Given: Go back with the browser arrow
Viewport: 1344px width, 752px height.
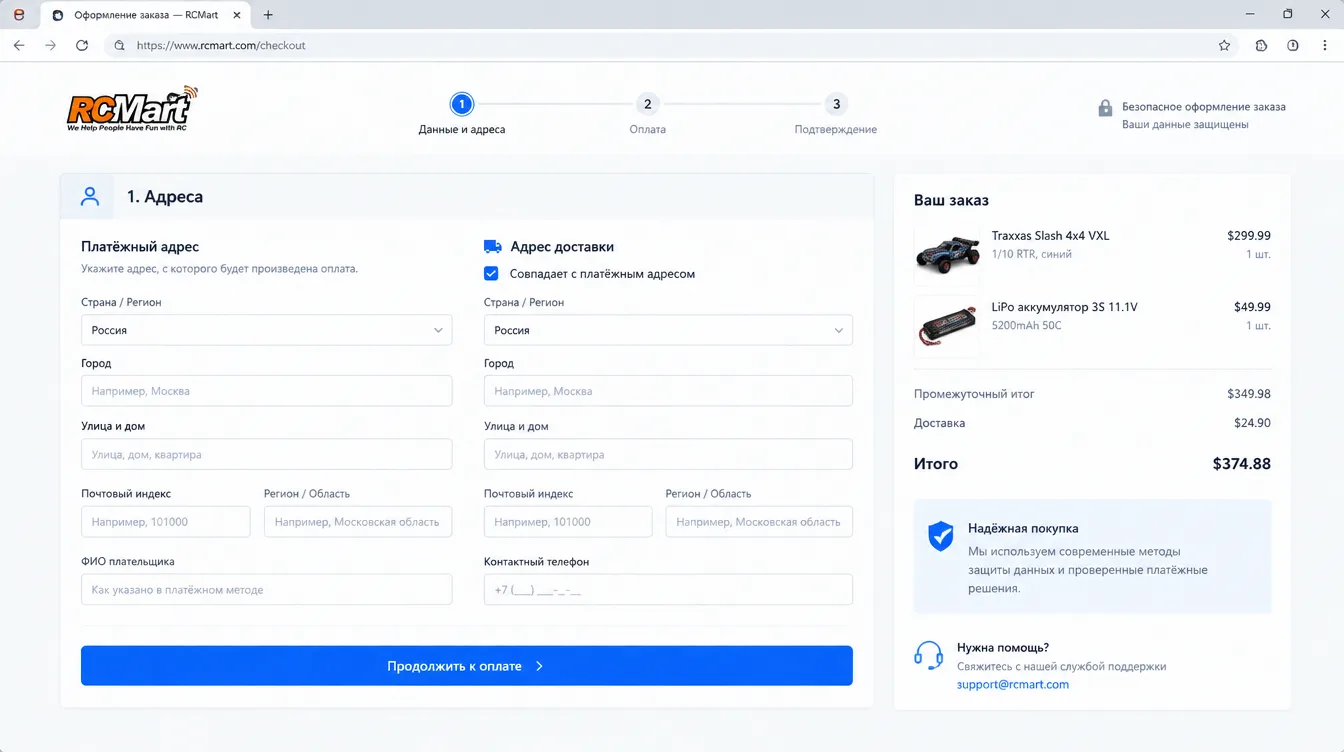Looking at the screenshot, I should pyautogui.click(x=19, y=45).
